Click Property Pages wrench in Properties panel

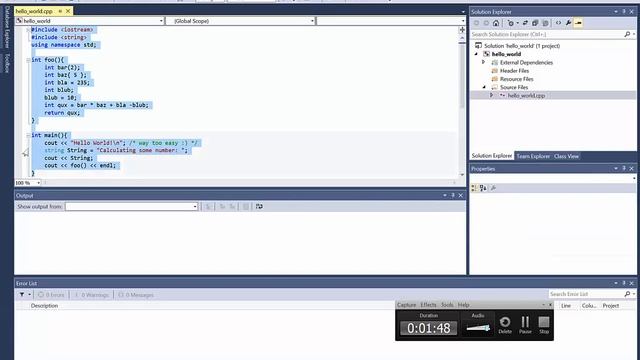coord(493,188)
